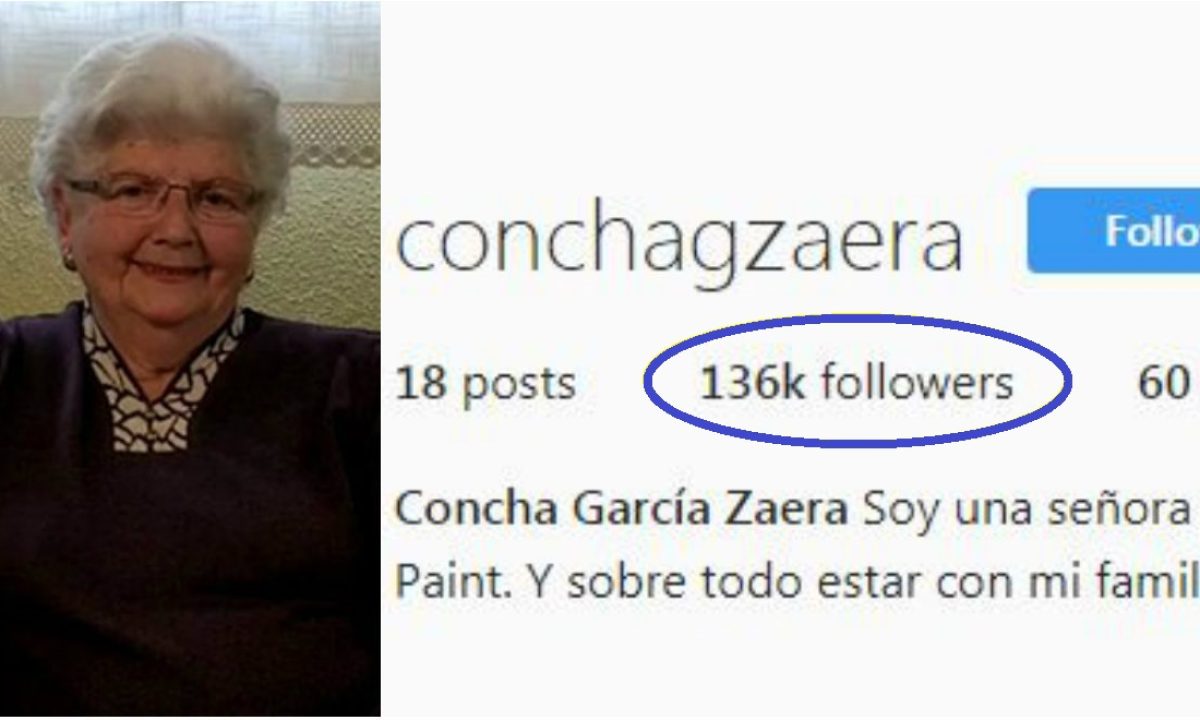Click the blue Follow button

point(1114,230)
